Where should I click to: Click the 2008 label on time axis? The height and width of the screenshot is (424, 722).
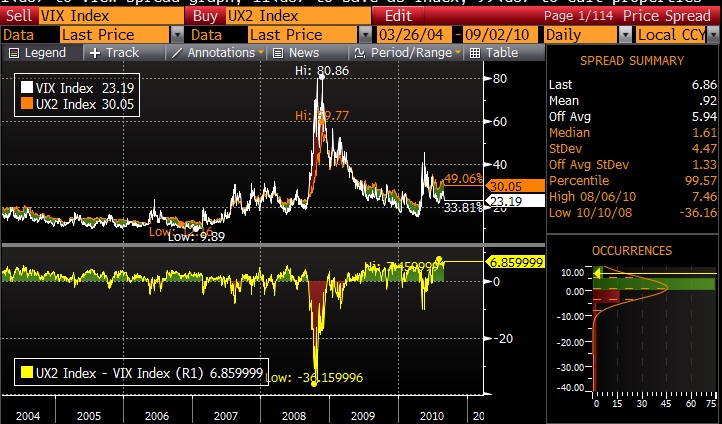(294, 416)
